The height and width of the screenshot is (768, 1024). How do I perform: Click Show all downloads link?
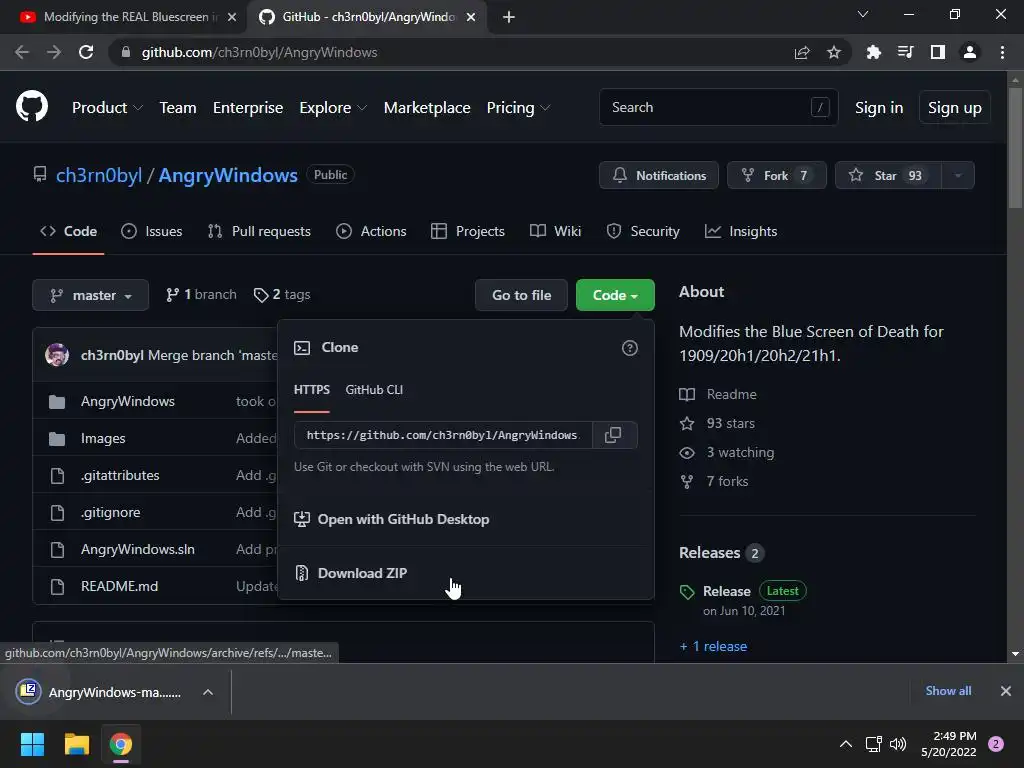(948, 691)
